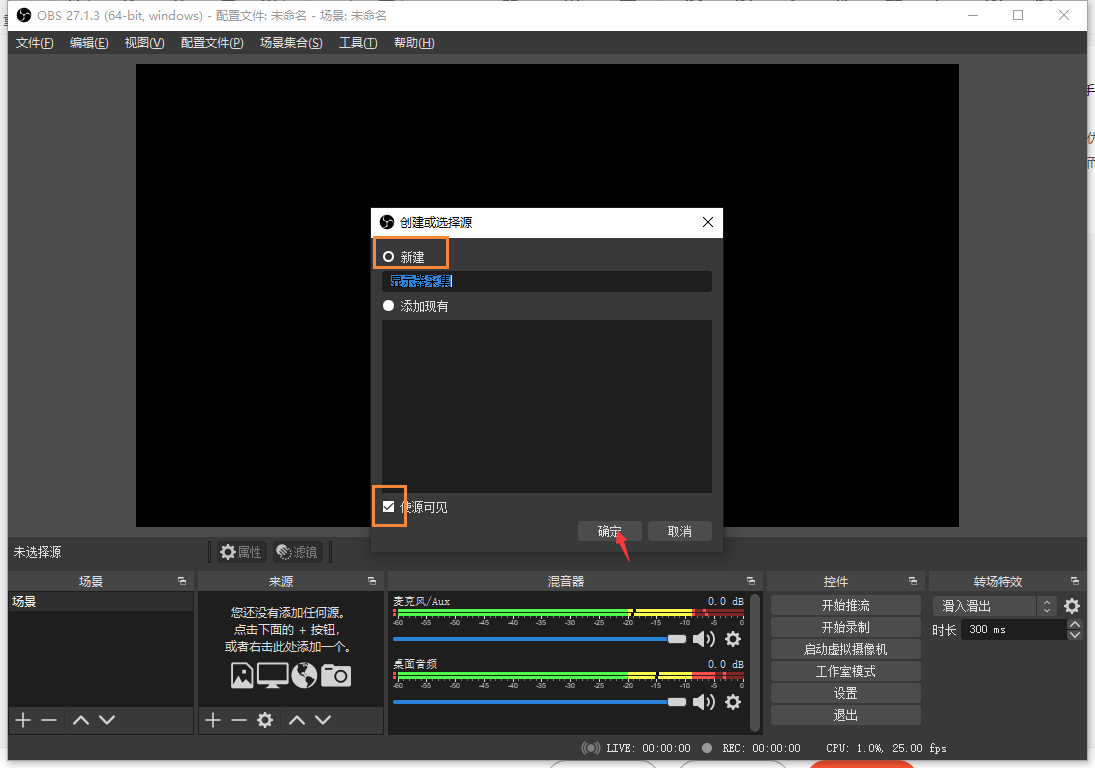Open the 工具 menu
The width and height of the screenshot is (1095, 768).
click(x=357, y=42)
